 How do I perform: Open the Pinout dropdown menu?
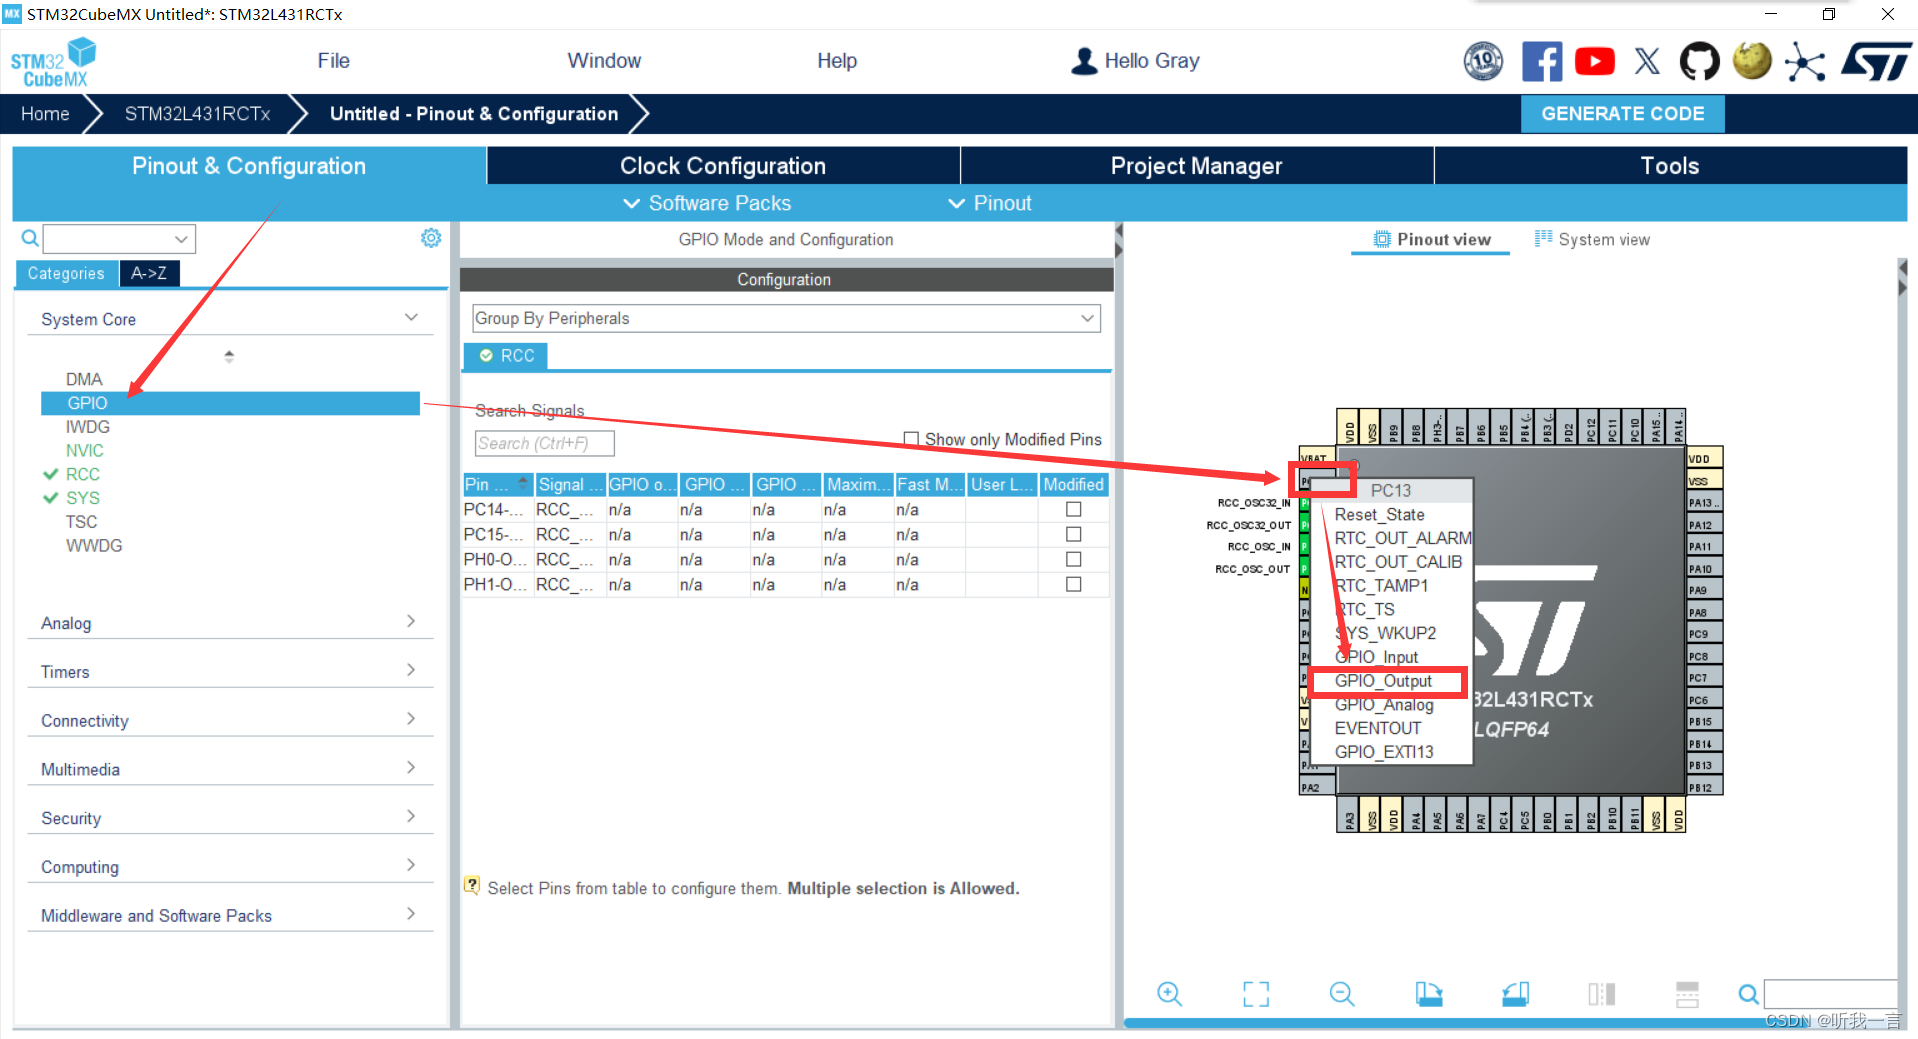click(990, 203)
